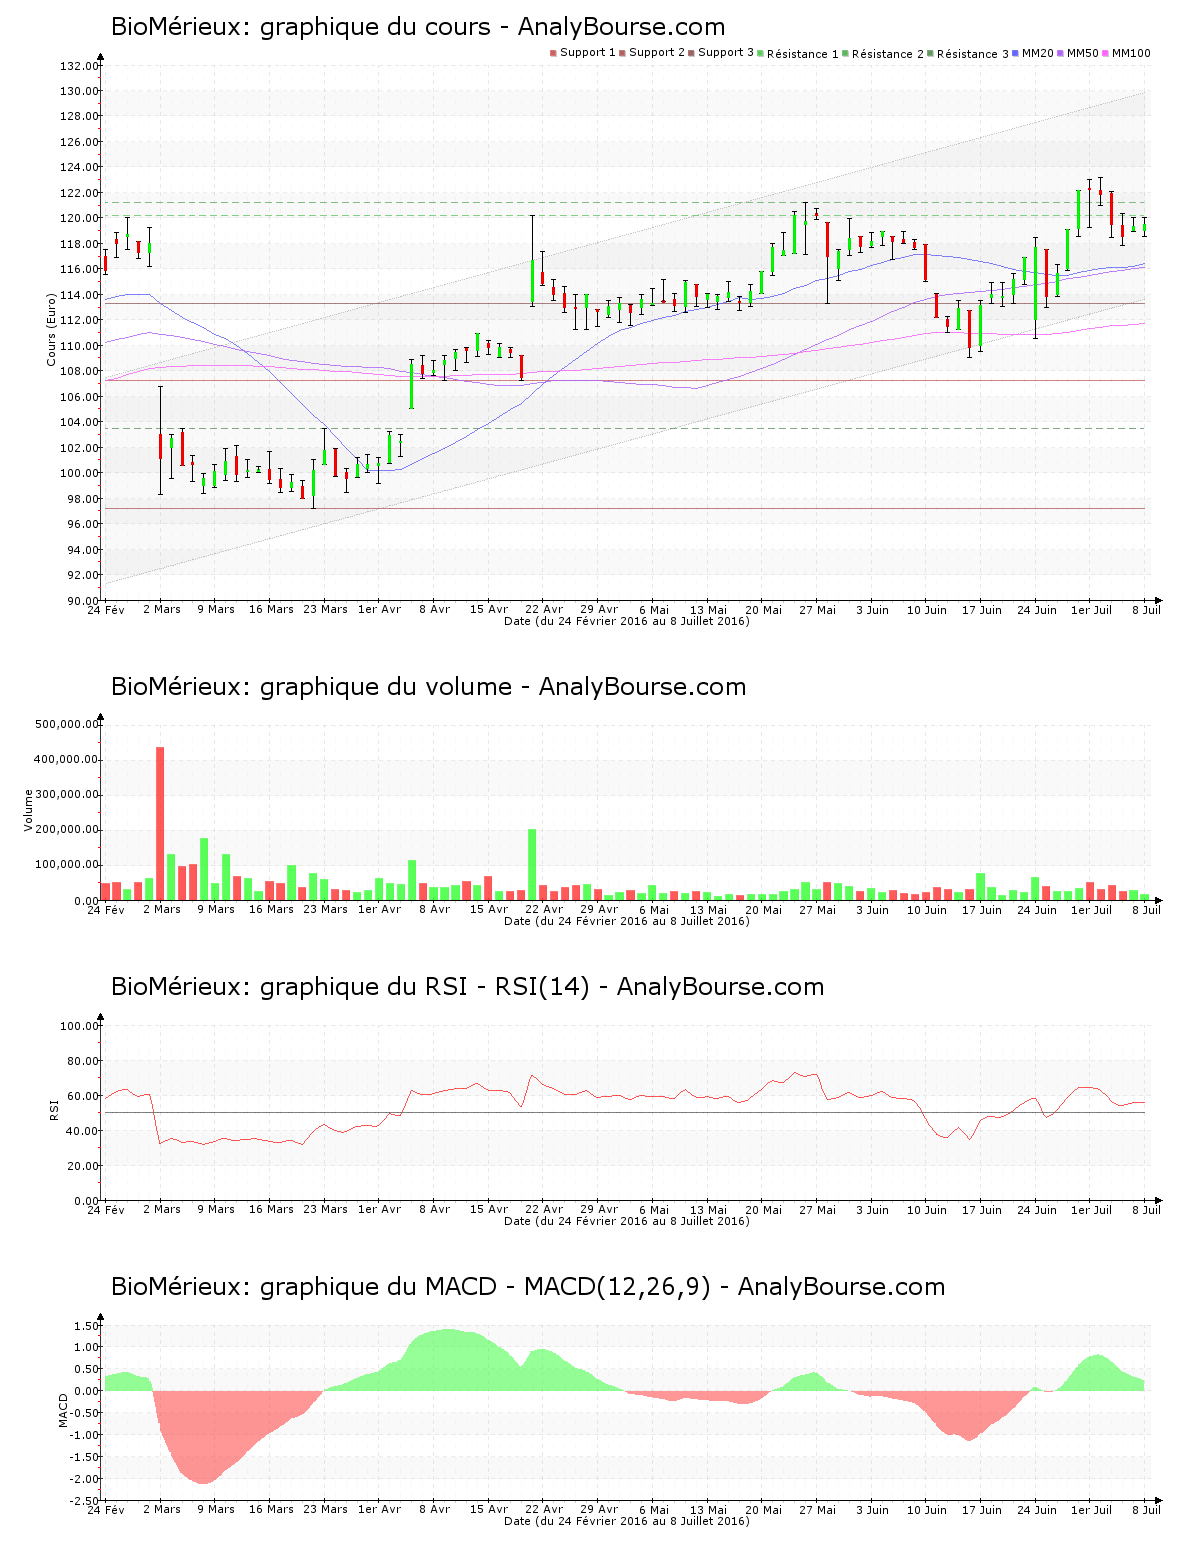1200x1550 pixels.
Task: Select the MM100 legend label
Action: point(1131,53)
